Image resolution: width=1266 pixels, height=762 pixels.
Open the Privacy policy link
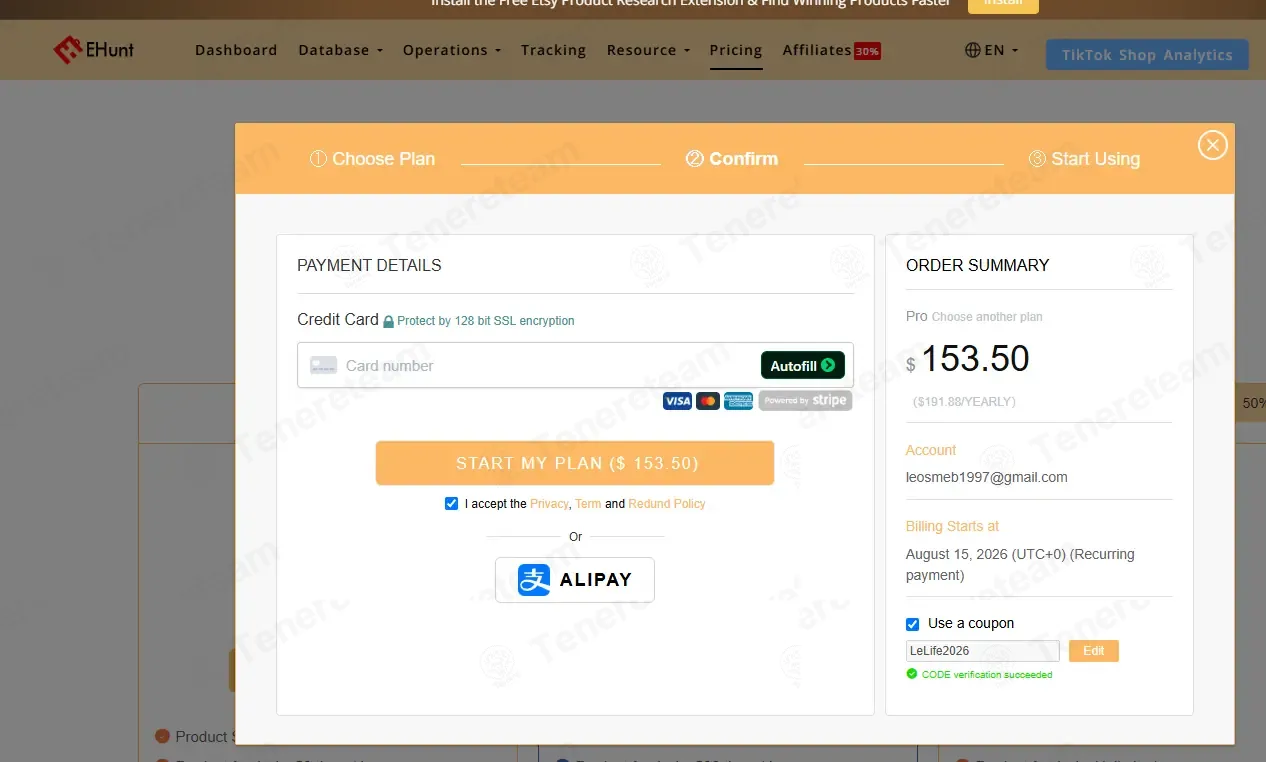[549, 504]
